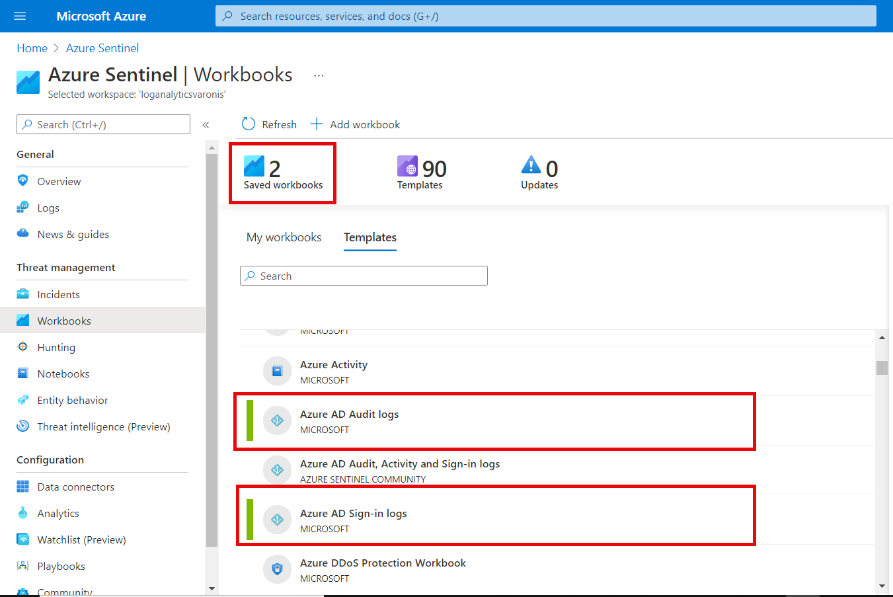Click the sidebar scroll down arrow
The image size is (893, 597).
pyautogui.click(x=212, y=588)
